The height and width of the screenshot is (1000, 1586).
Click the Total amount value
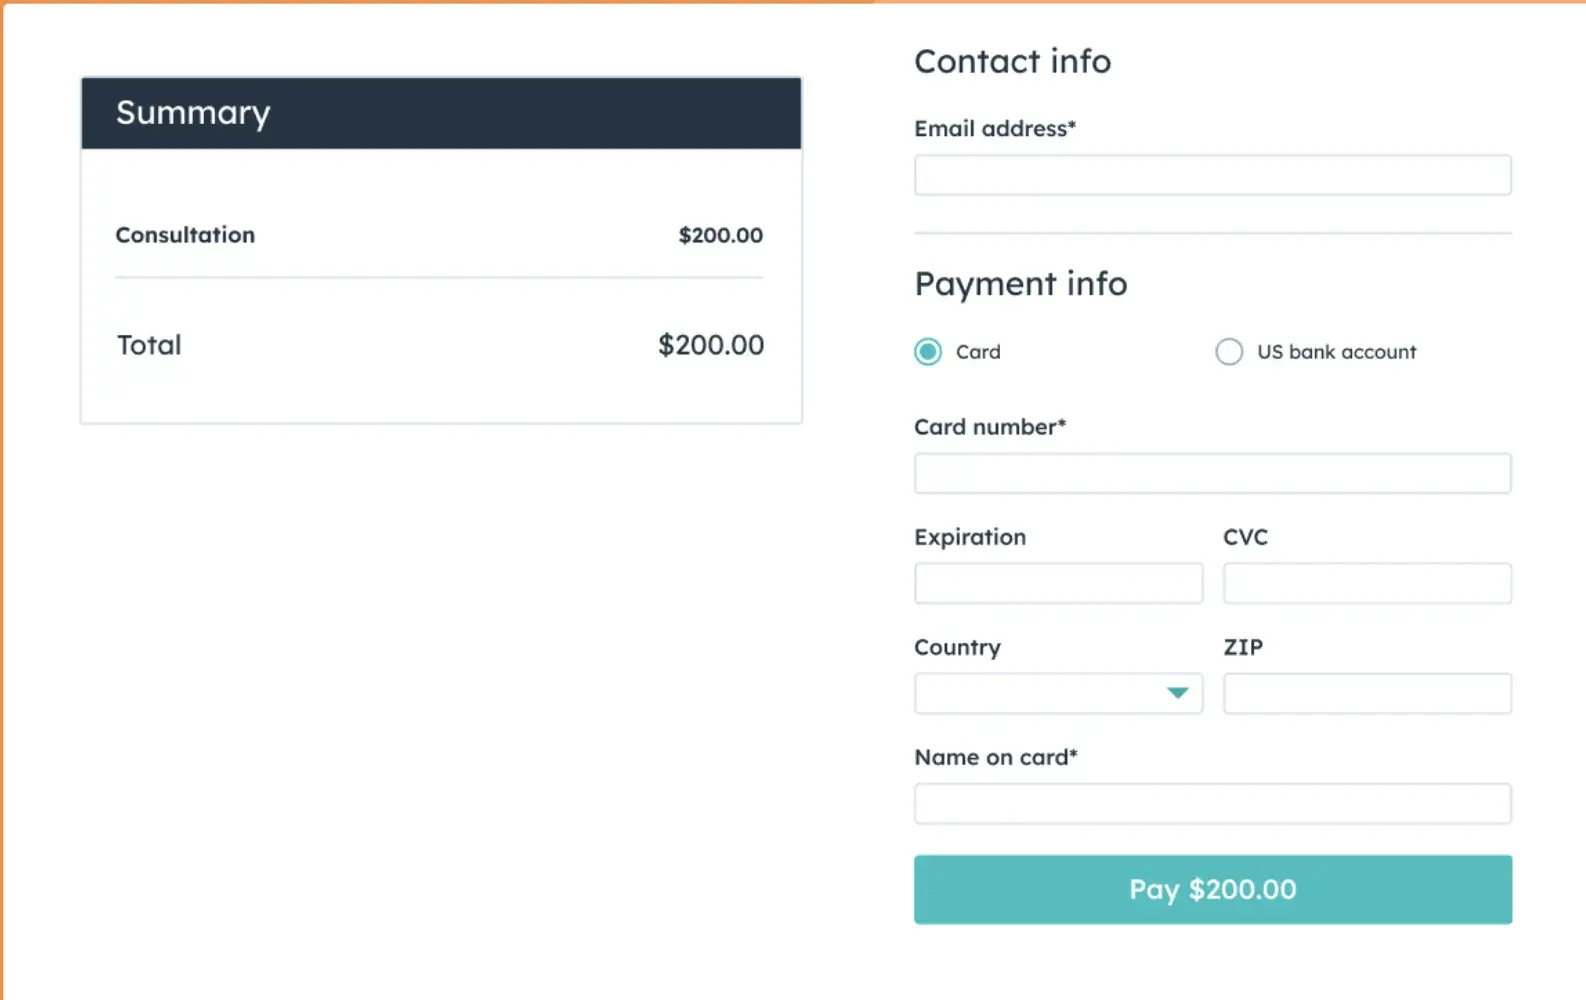[710, 345]
